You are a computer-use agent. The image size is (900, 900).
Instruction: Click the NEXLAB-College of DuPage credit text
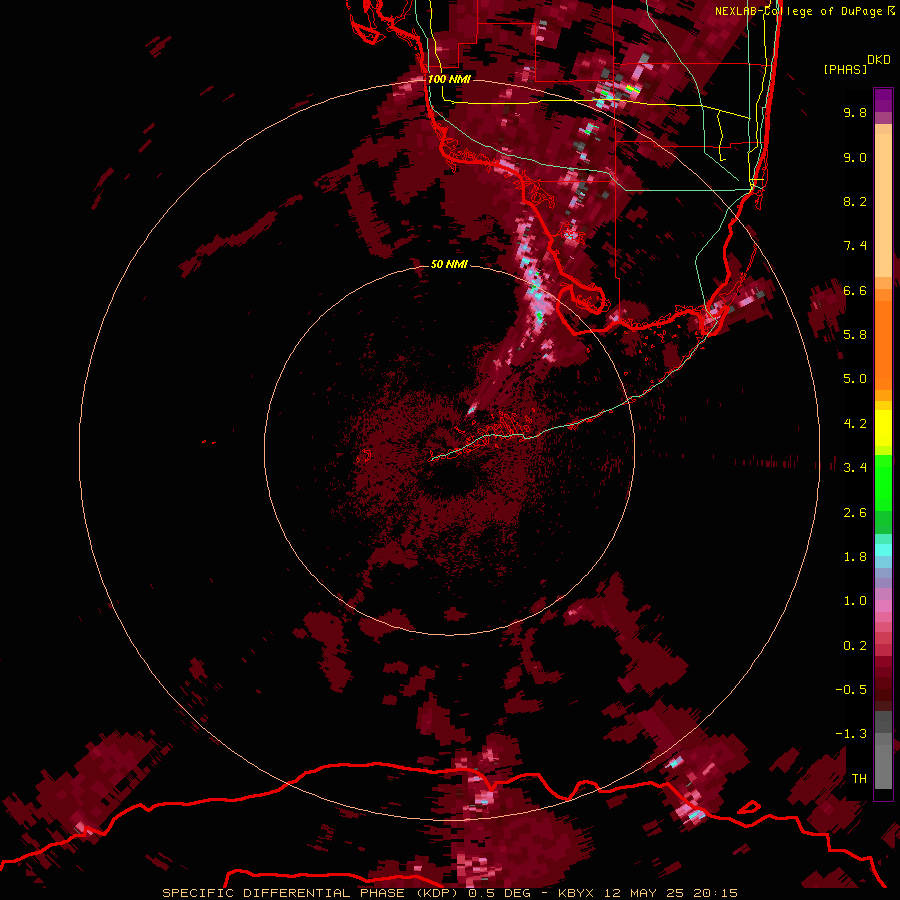pyautogui.click(x=800, y=11)
